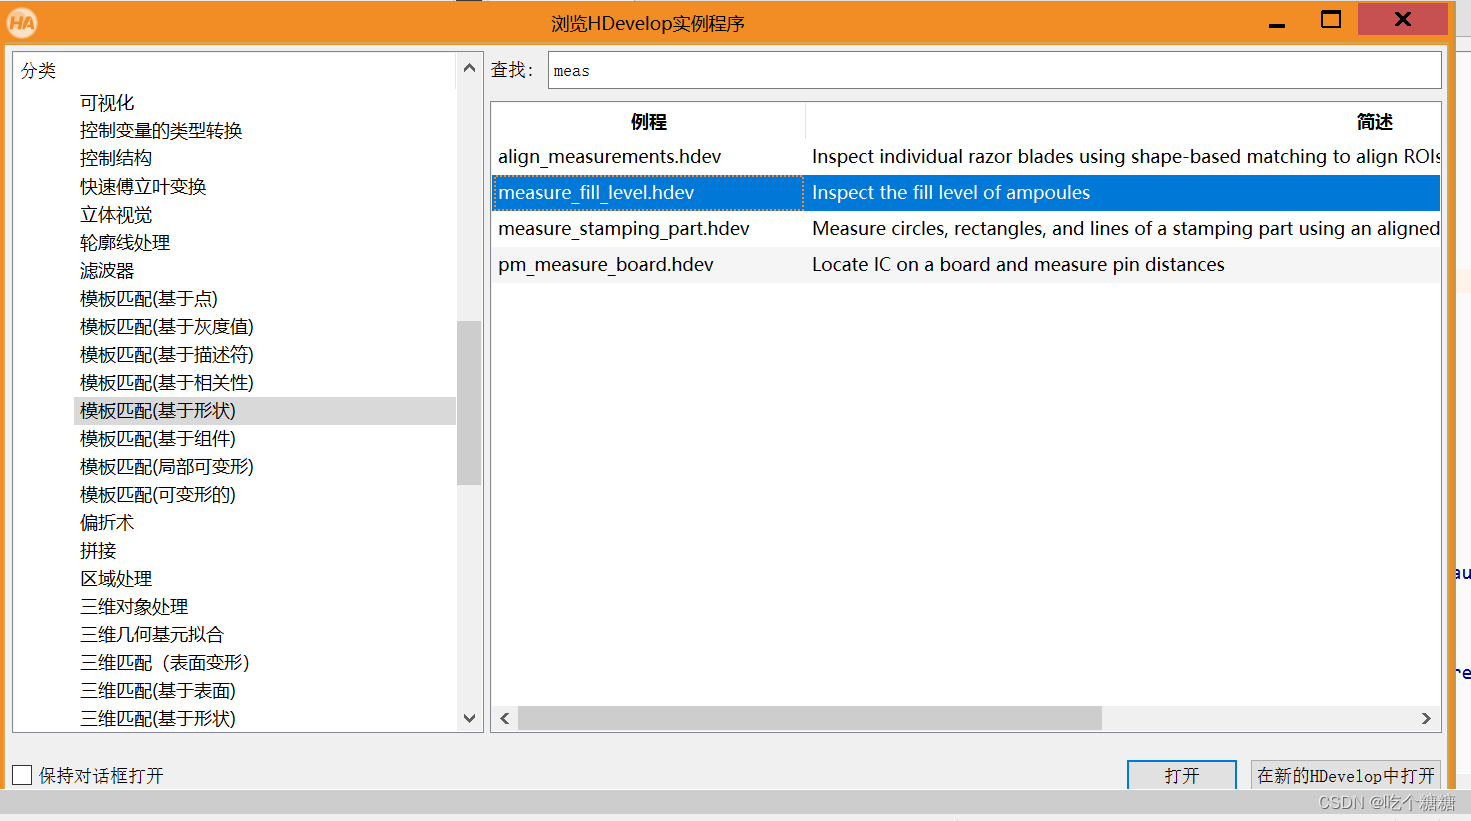Image resolution: width=1471 pixels, height=821 pixels.
Task: Select the 可视化 category
Action: click(107, 102)
